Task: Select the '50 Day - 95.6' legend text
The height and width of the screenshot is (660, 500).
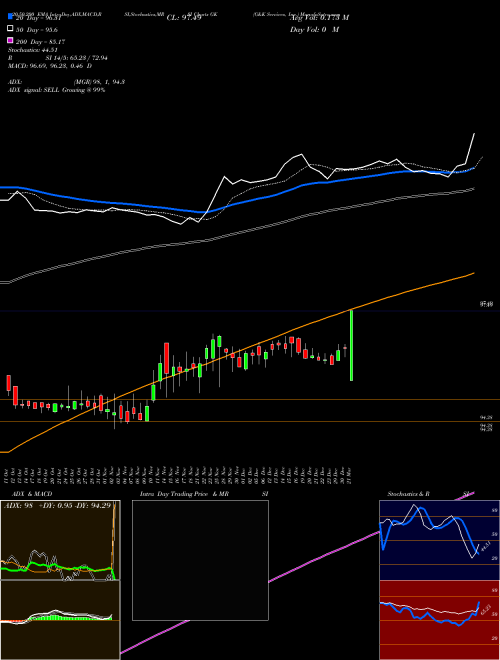Action: pos(37,30)
